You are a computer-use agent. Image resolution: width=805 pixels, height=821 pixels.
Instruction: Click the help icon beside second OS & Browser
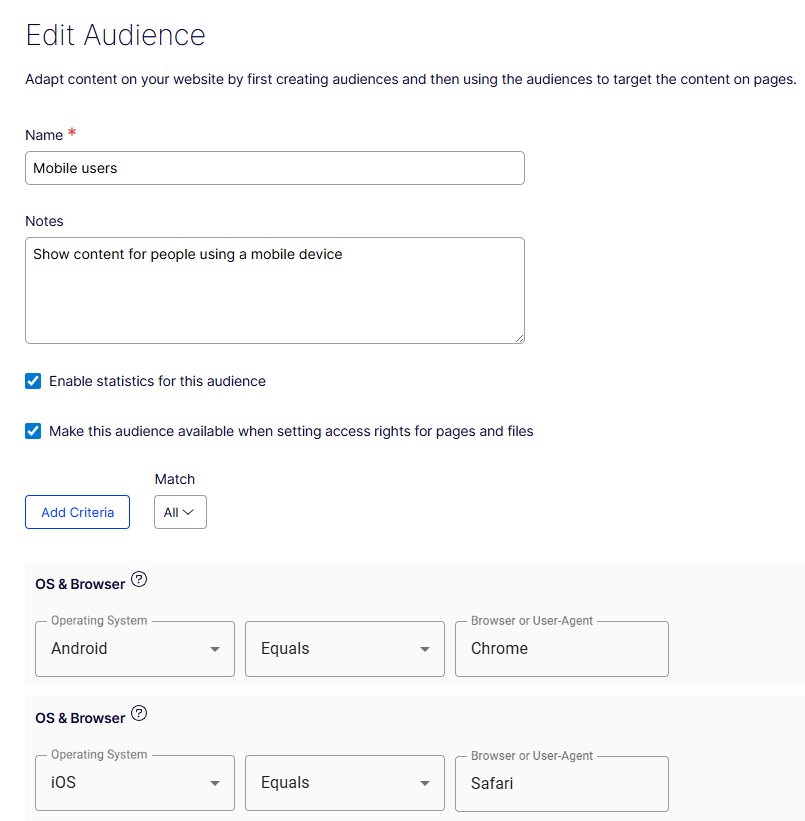coord(139,714)
